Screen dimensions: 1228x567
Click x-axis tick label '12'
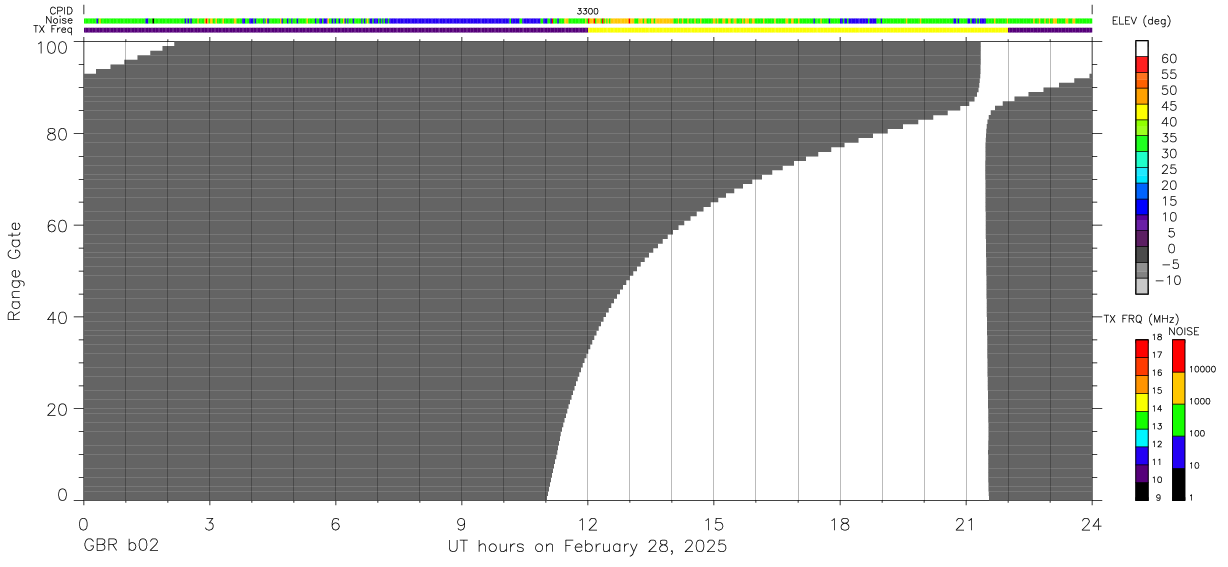click(x=588, y=523)
